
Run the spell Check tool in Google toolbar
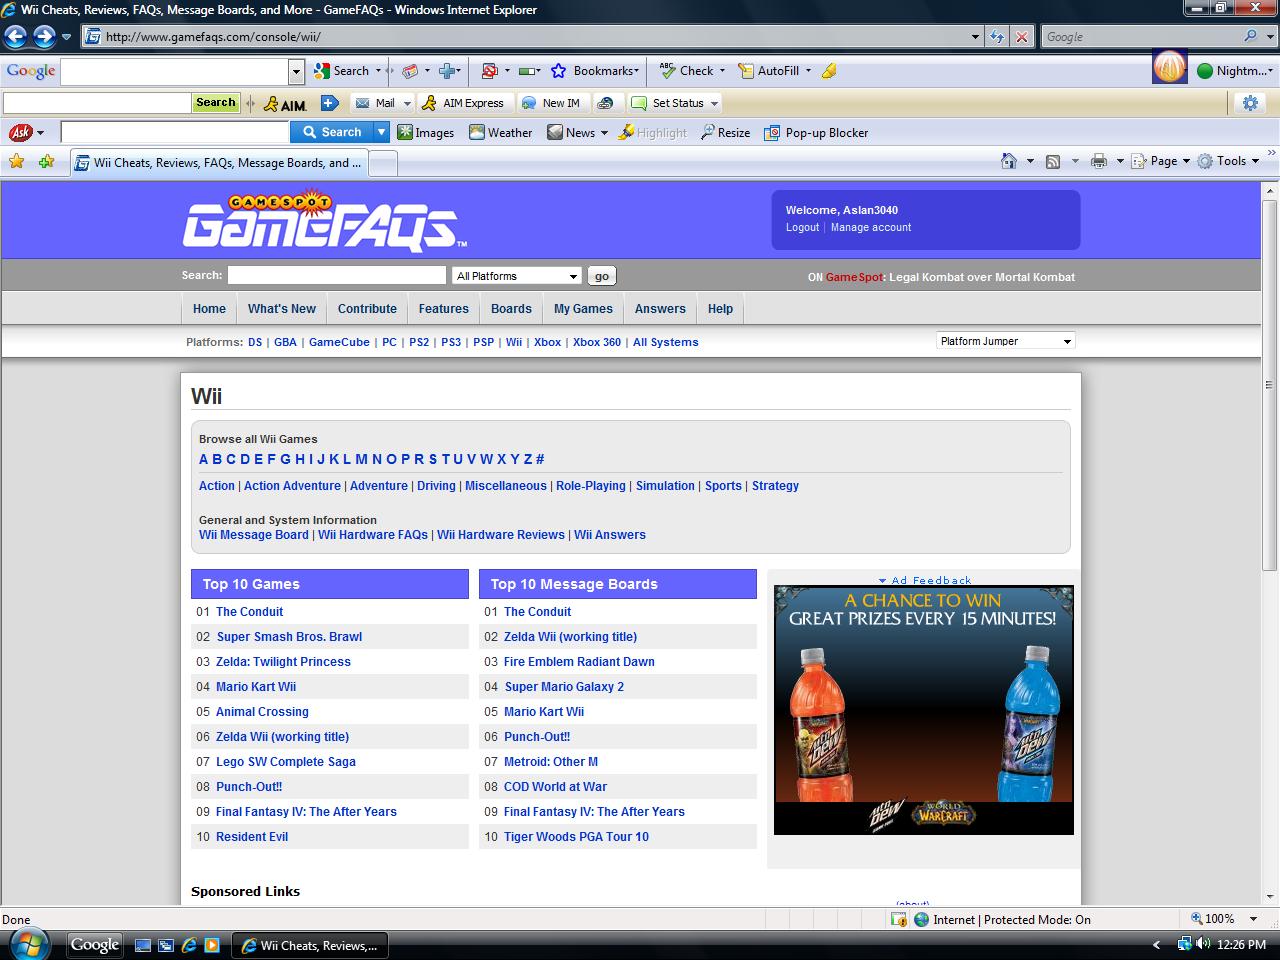pos(688,71)
